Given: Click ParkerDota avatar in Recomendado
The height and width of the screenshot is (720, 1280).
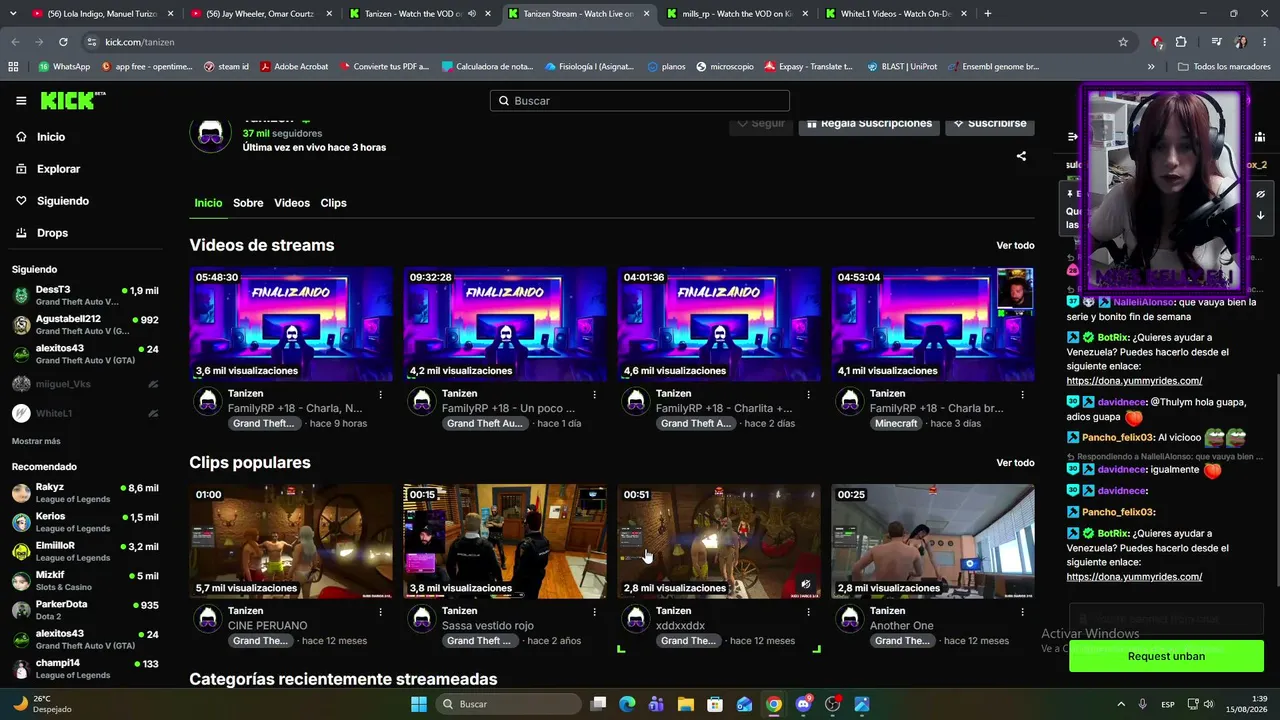Looking at the screenshot, I should pos(21,610).
